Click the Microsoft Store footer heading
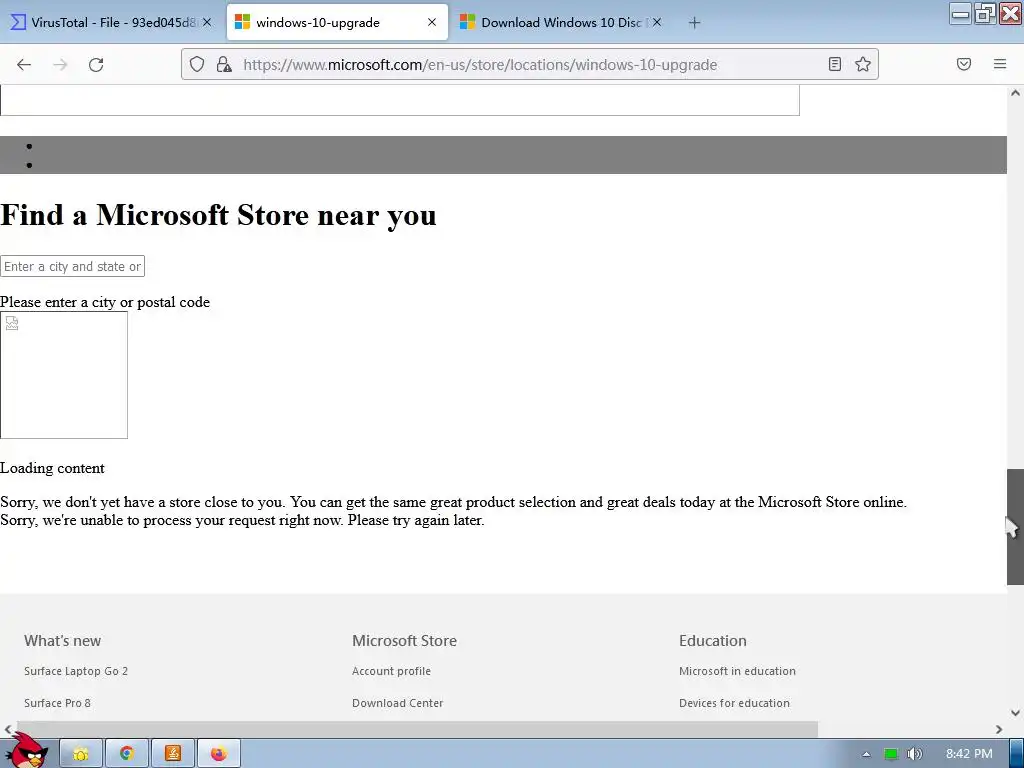Screen dimensions: 1024x768 click(x=404, y=641)
